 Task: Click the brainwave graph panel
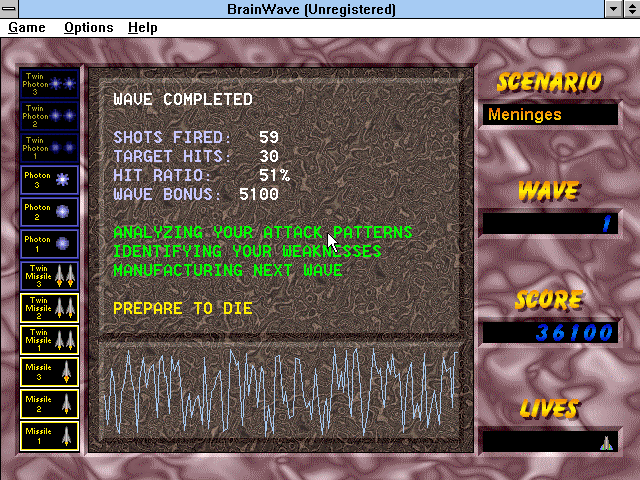pyautogui.click(x=281, y=391)
